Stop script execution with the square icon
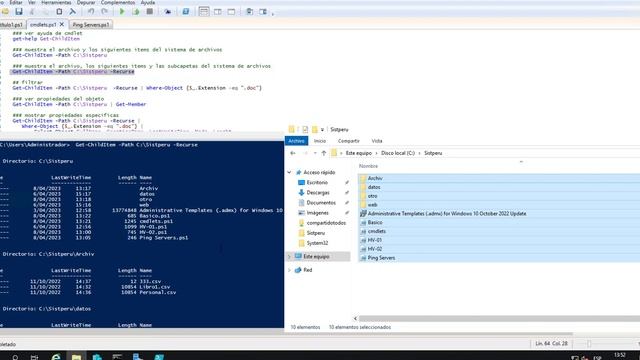Image resolution: width=640 pixels, height=360 pixels. [x=150, y=11]
